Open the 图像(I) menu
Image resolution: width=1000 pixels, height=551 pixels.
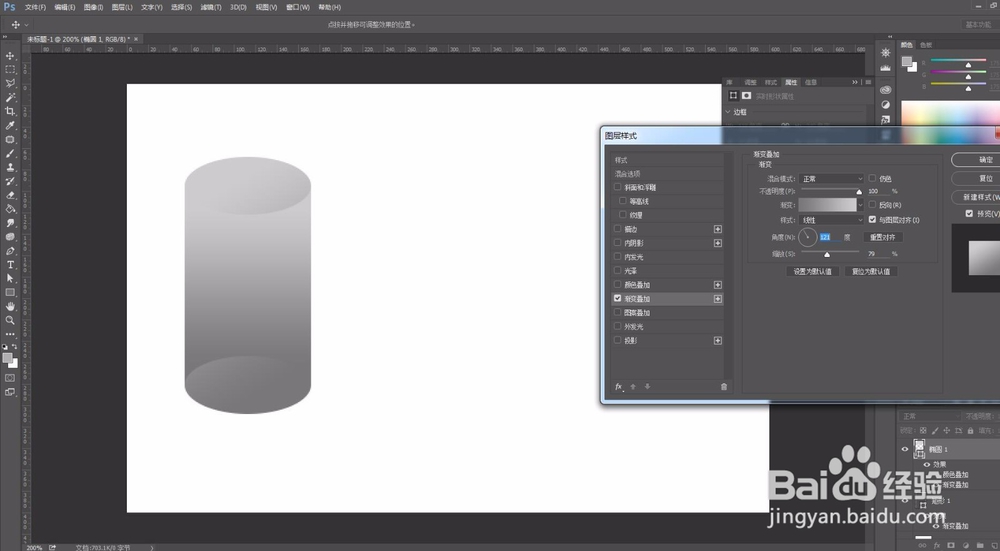pos(93,7)
